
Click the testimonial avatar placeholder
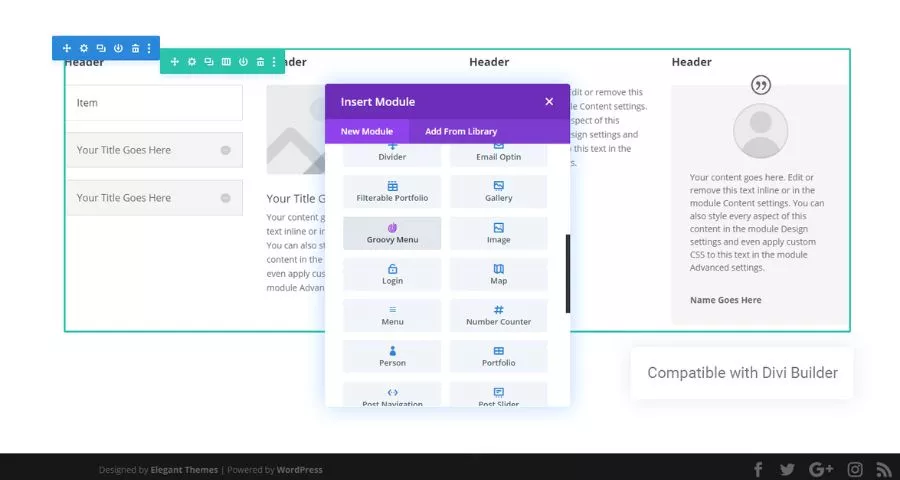[x=761, y=131]
